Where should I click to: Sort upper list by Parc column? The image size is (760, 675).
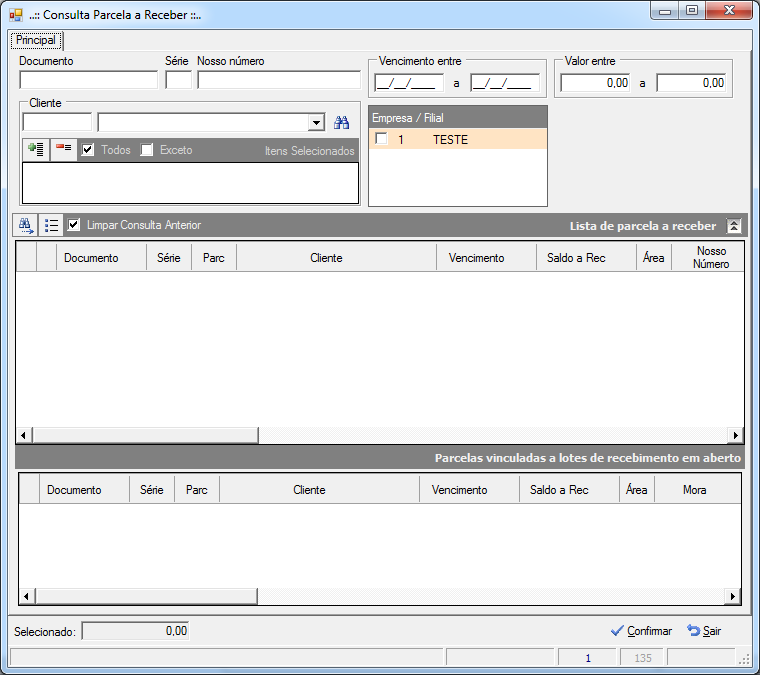[214, 258]
